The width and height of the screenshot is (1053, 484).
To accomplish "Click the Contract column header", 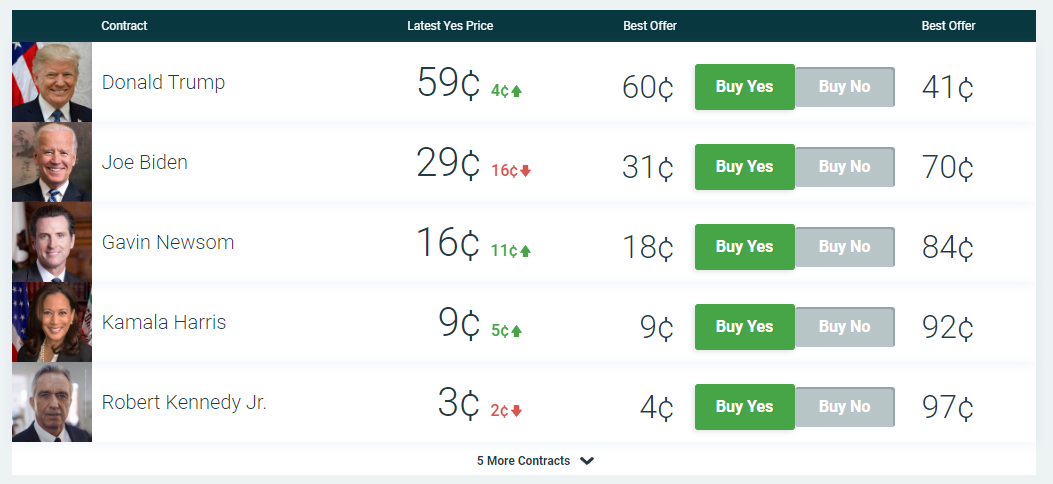I will pos(124,26).
